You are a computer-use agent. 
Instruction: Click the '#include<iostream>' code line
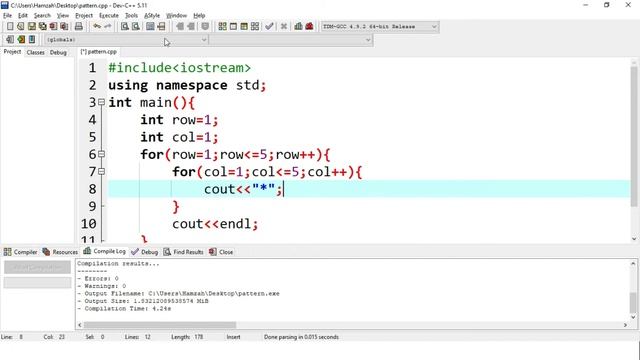pyautogui.click(x=180, y=68)
